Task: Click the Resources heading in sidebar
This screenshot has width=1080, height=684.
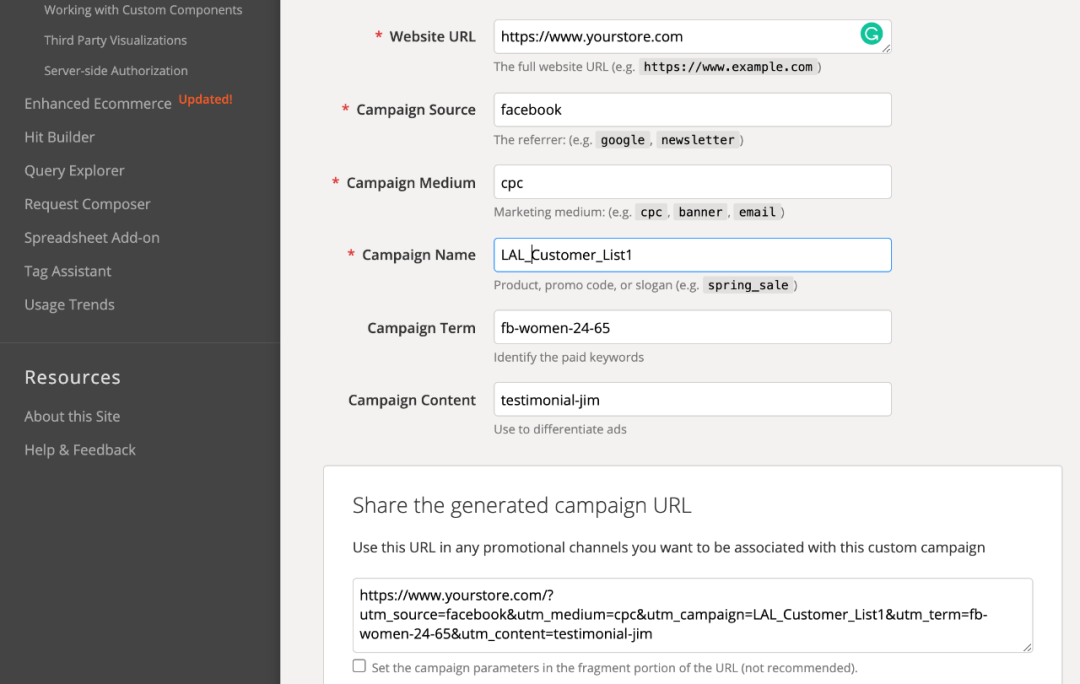Action: [x=72, y=377]
